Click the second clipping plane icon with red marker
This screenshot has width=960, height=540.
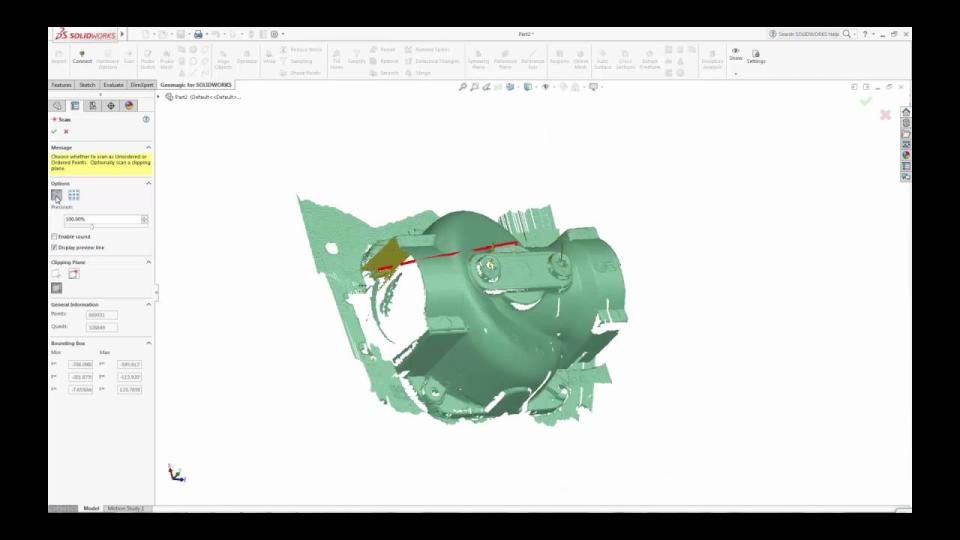(74, 274)
